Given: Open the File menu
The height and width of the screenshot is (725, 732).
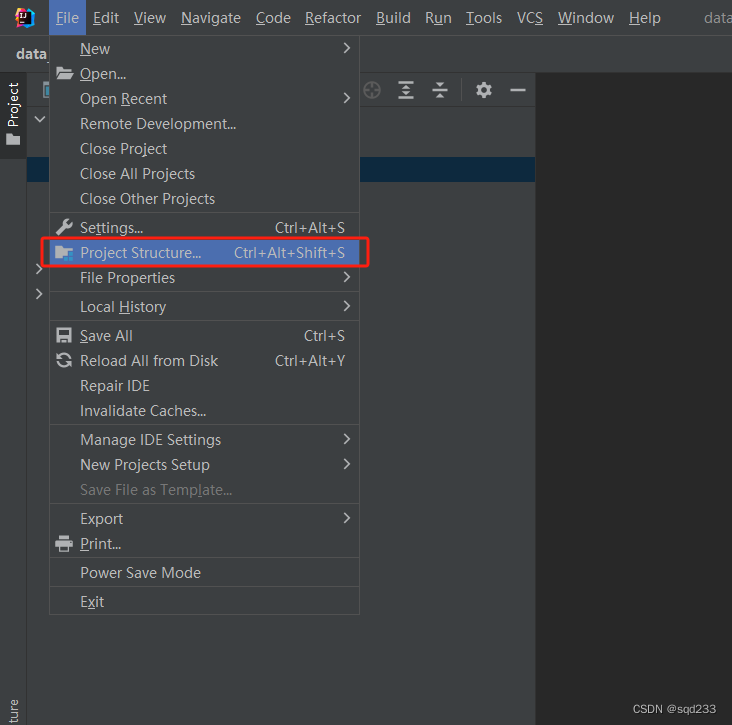Looking at the screenshot, I should (x=67, y=18).
